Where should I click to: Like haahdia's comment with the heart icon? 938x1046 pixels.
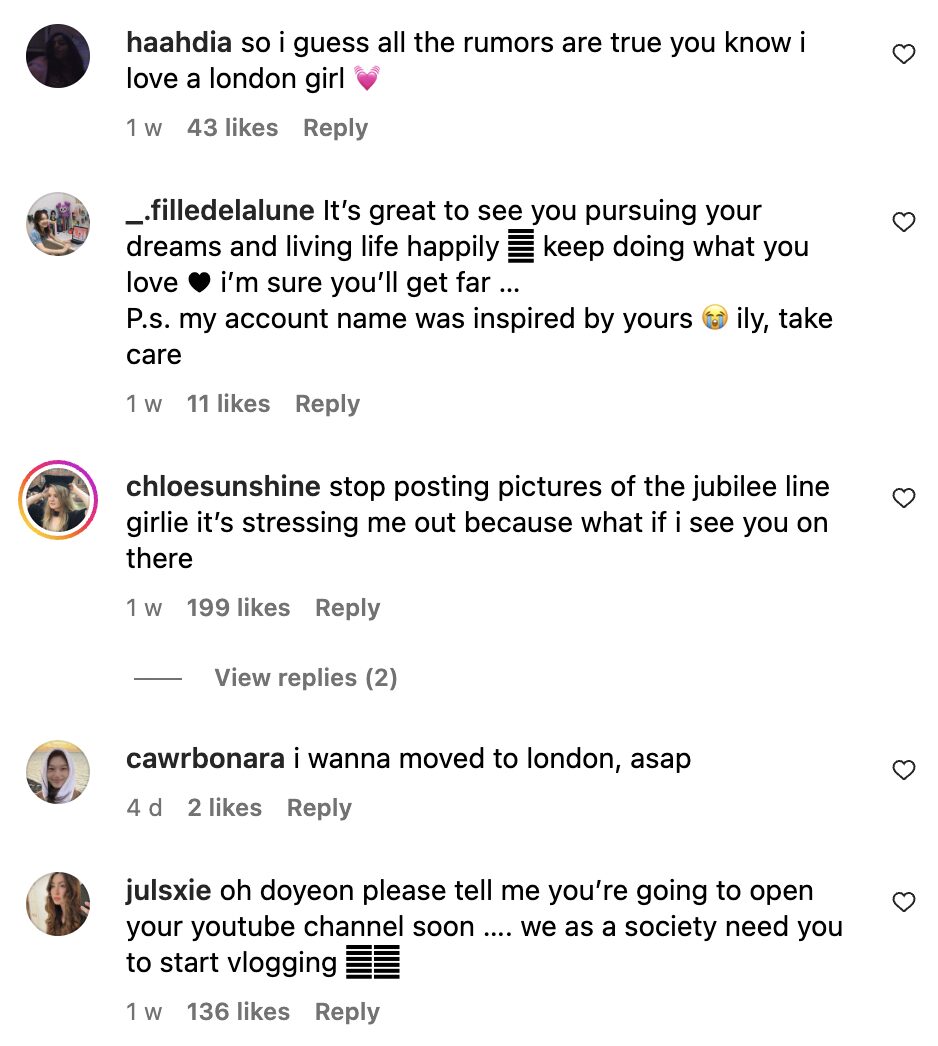pyautogui.click(x=903, y=55)
